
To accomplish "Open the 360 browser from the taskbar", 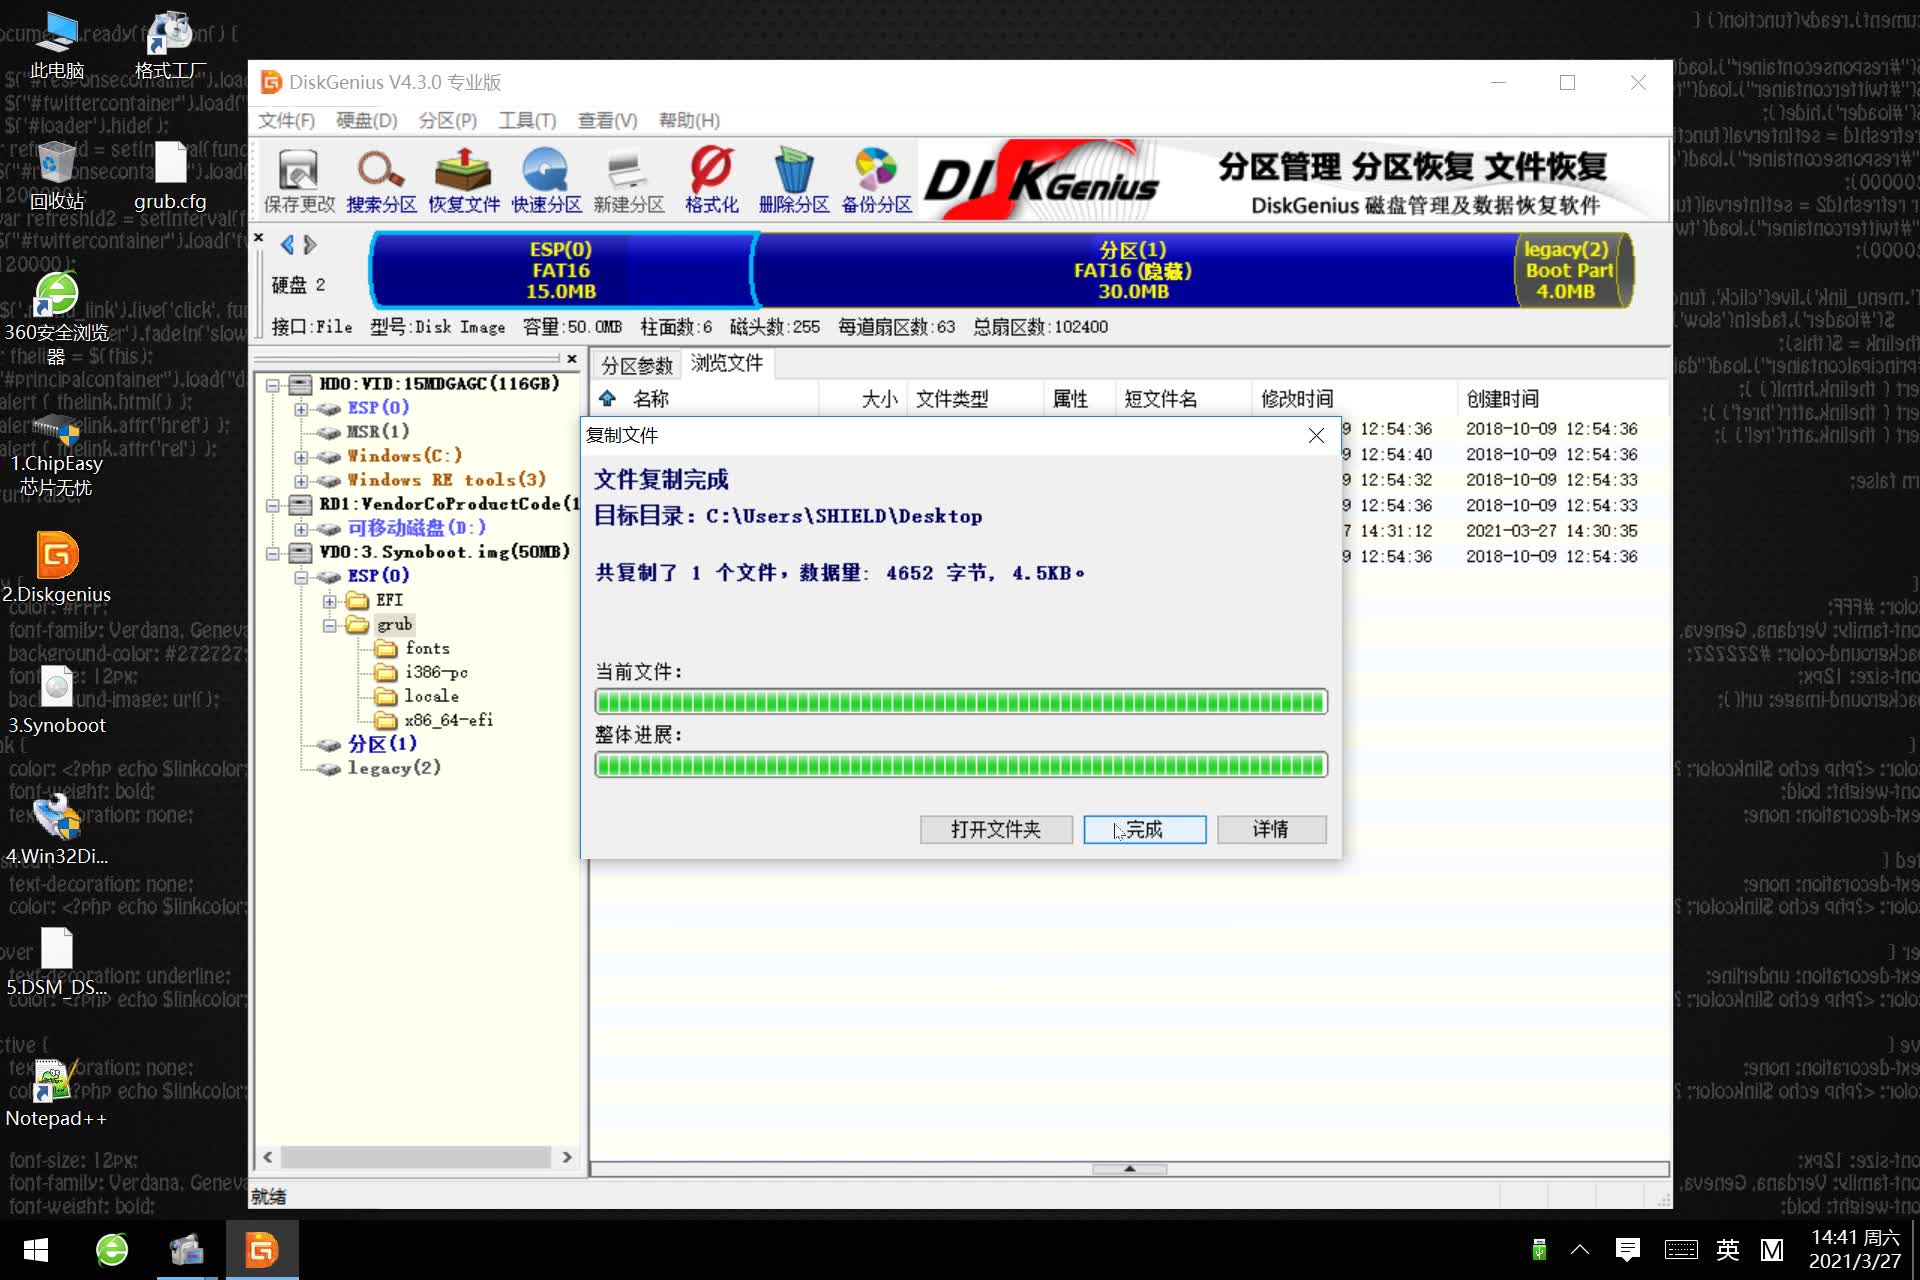I will click(112, 1250).
